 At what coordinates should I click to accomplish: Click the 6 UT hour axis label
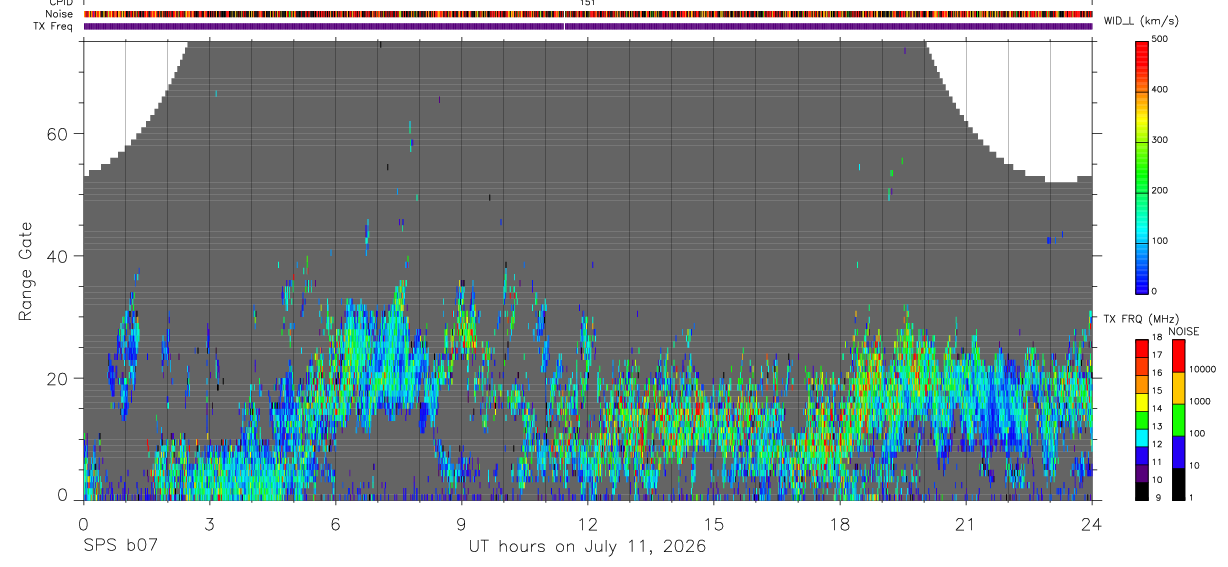[335, 523]
